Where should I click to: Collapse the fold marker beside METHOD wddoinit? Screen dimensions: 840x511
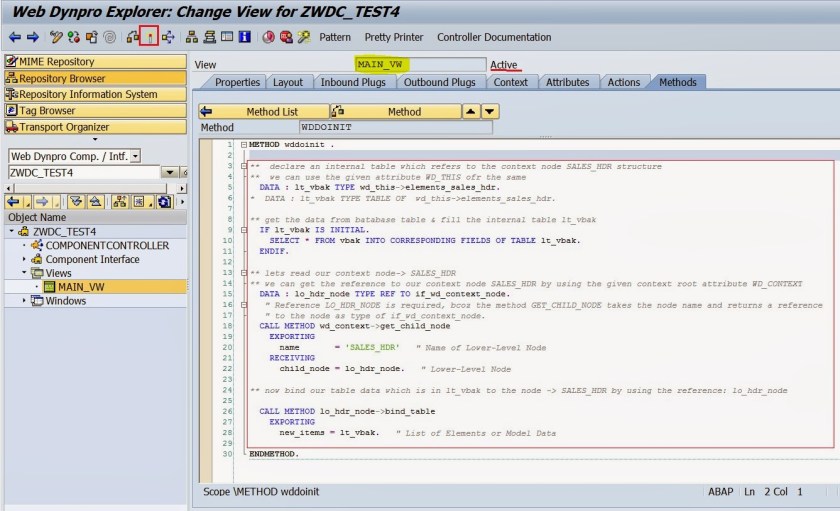pyautogui.click(x=244, y=146)
